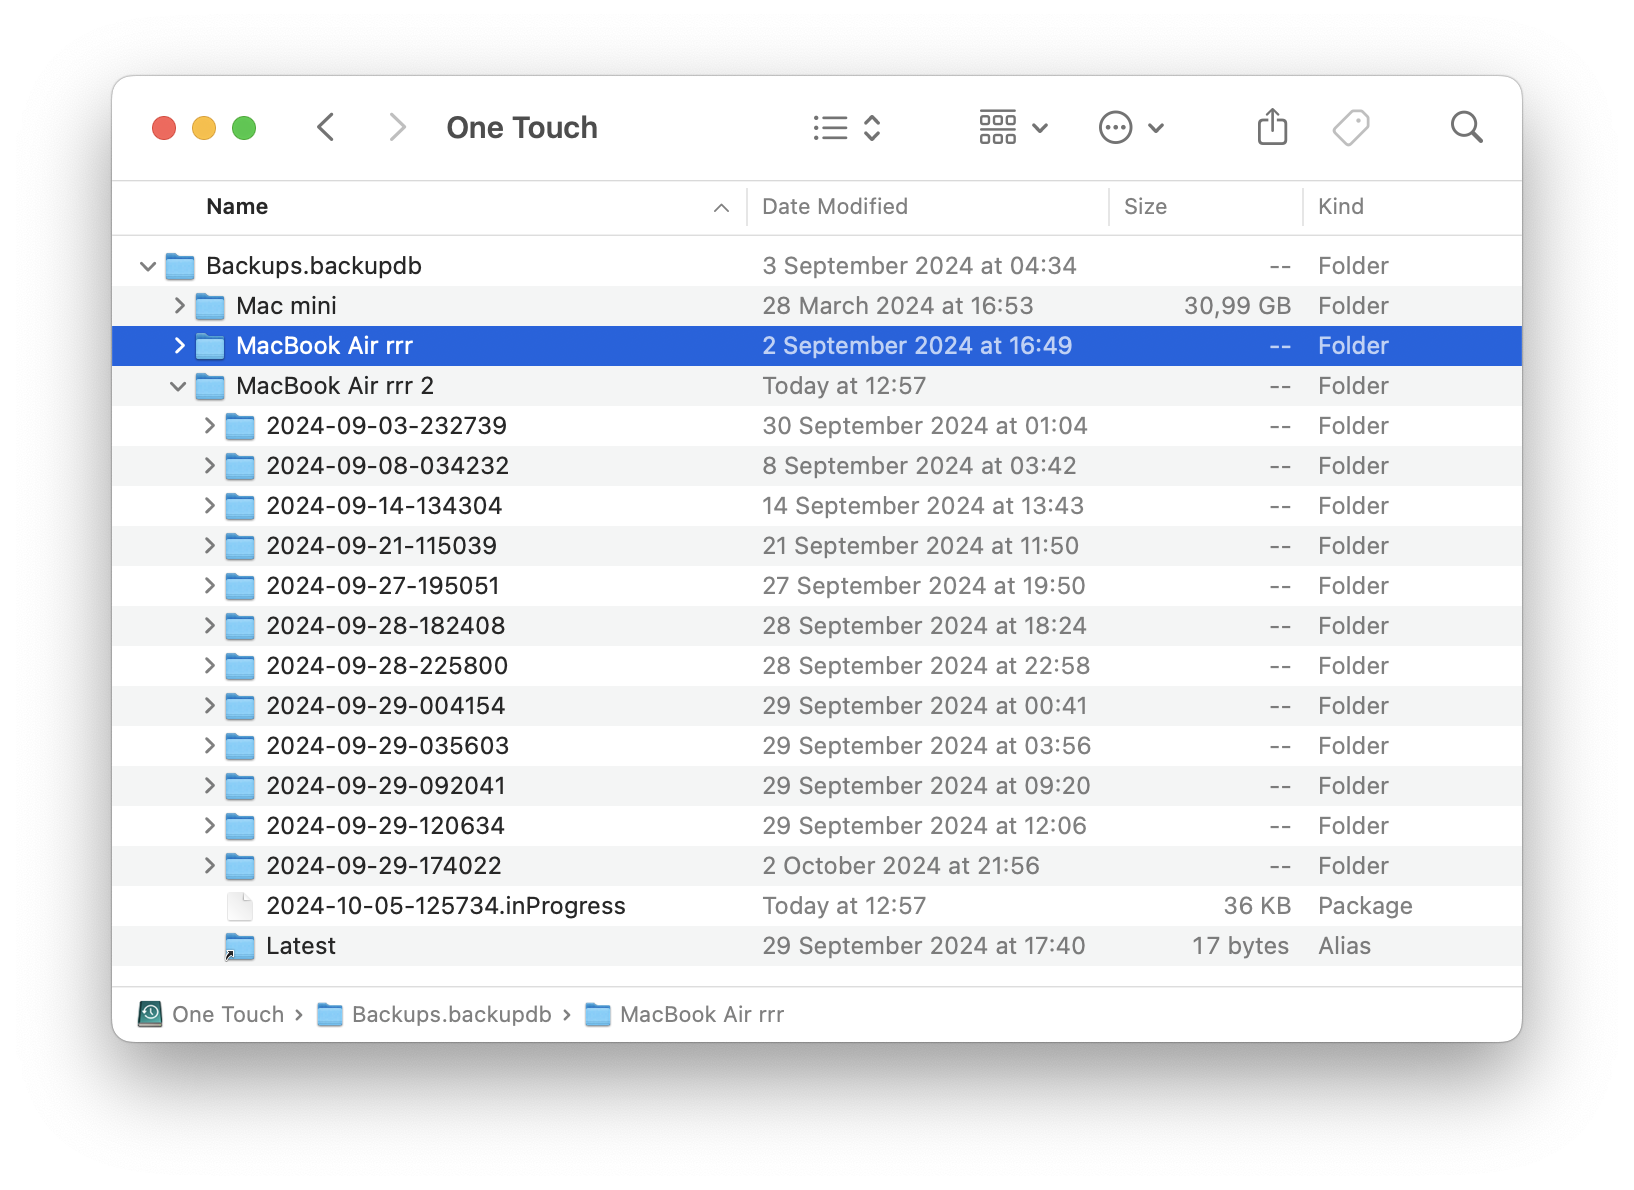
Task: Click the Latest alias icon
Action: click(240, 946)
